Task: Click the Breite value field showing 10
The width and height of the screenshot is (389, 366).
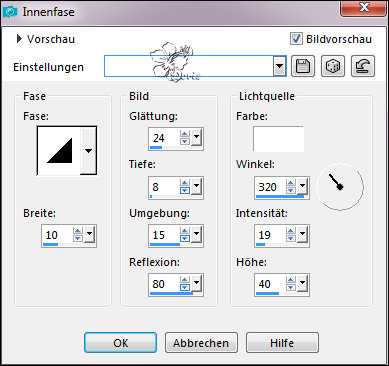Action: [57, 235]
